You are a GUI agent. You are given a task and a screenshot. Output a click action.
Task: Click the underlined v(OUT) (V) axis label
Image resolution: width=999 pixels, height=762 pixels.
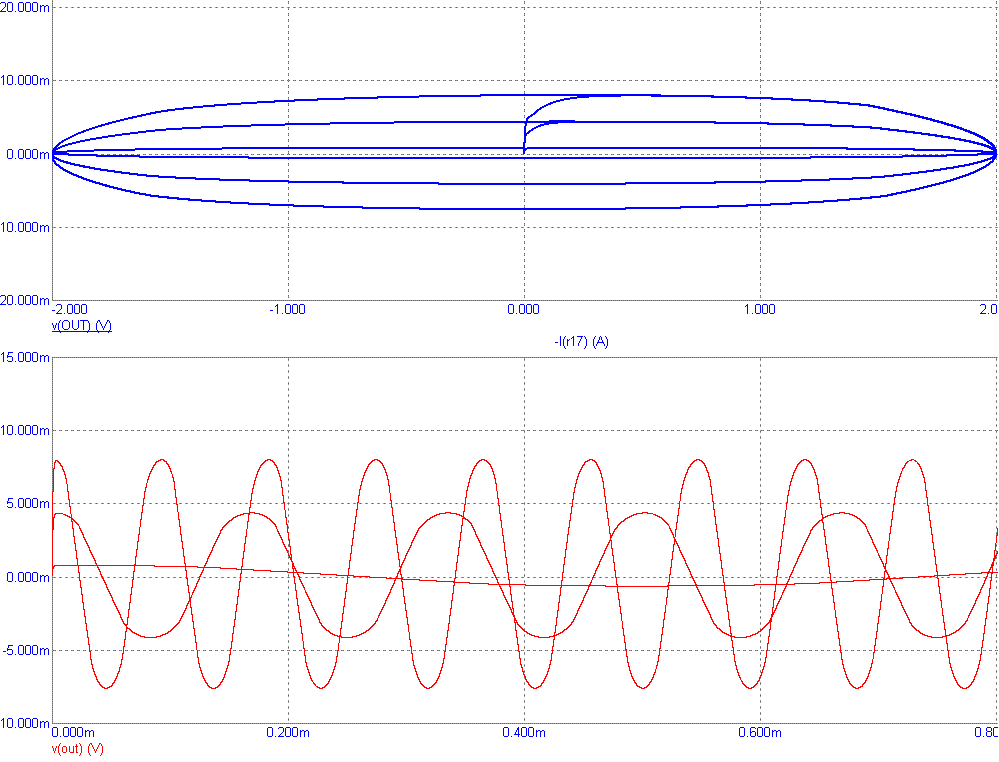pyautogui.click(x=82, y=326)
